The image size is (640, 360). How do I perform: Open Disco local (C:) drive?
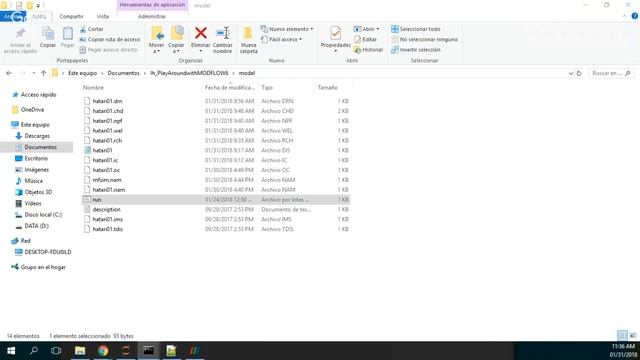pyautogui.click(x=43, y=214)
